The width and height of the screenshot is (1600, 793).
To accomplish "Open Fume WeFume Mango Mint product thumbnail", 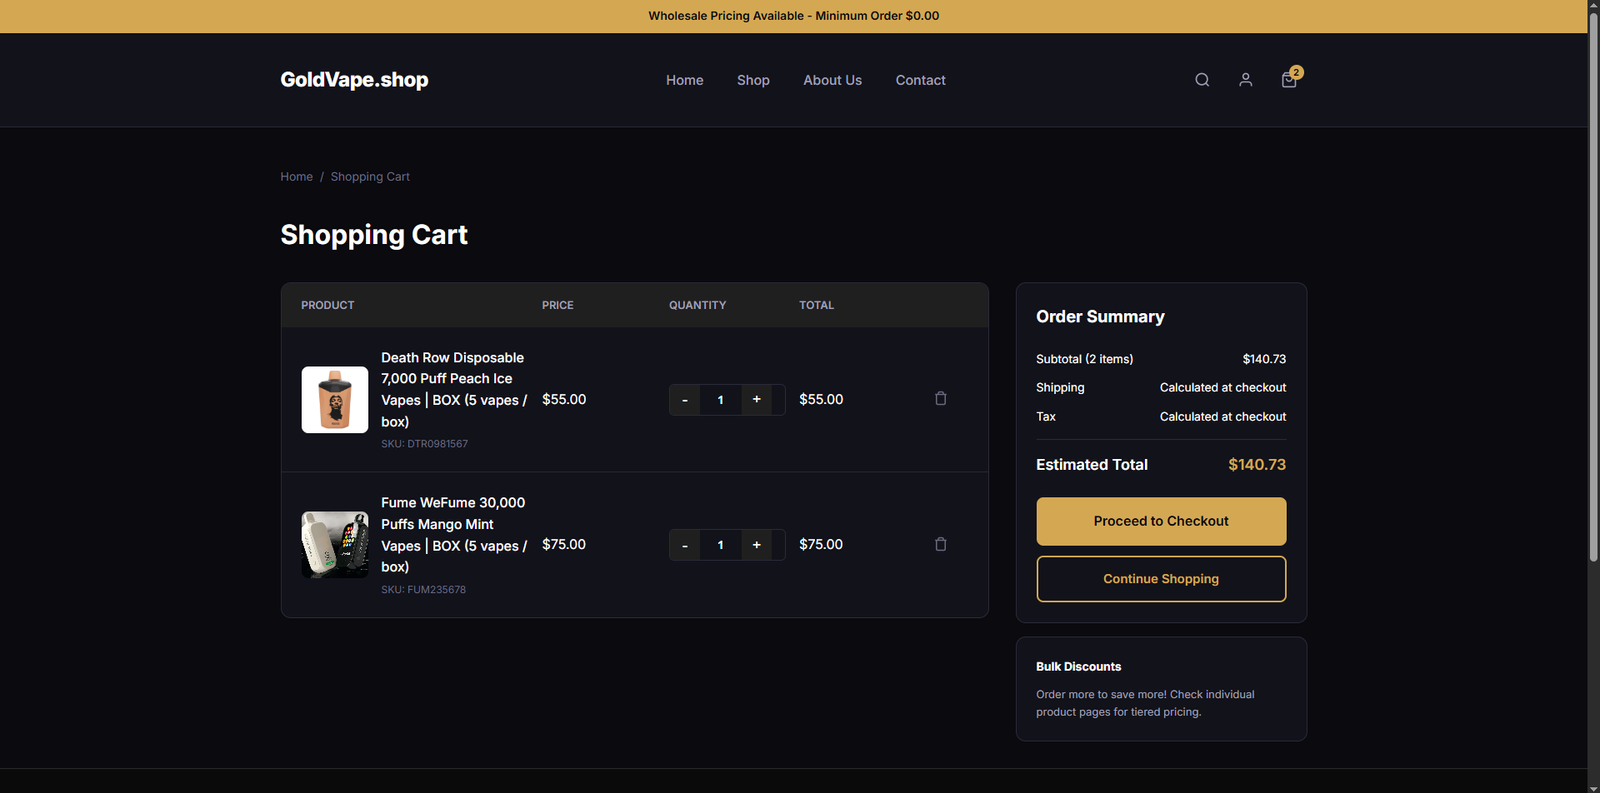I will [335, 545].
